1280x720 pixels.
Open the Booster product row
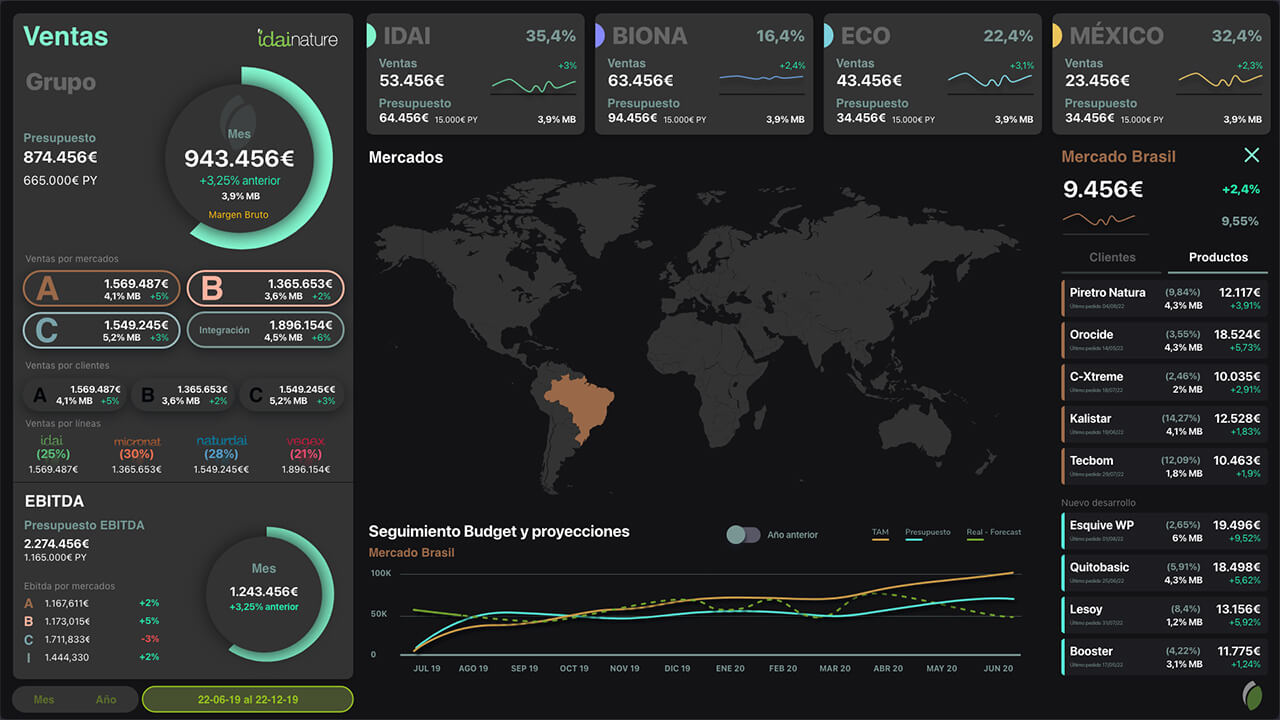(x=1164, y=656)
